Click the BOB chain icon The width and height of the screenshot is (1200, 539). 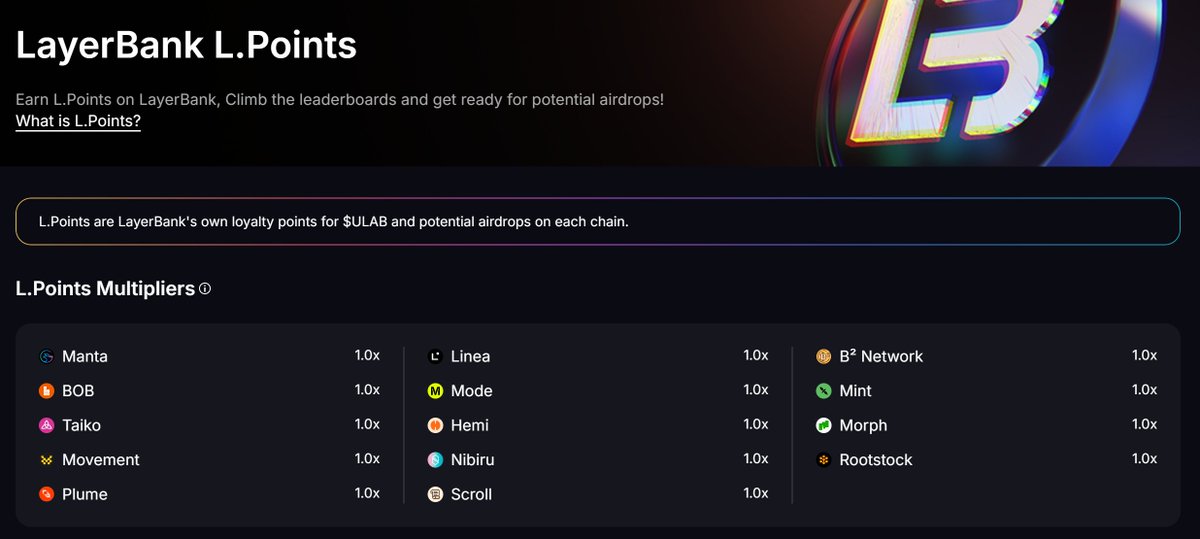(46, 391)
